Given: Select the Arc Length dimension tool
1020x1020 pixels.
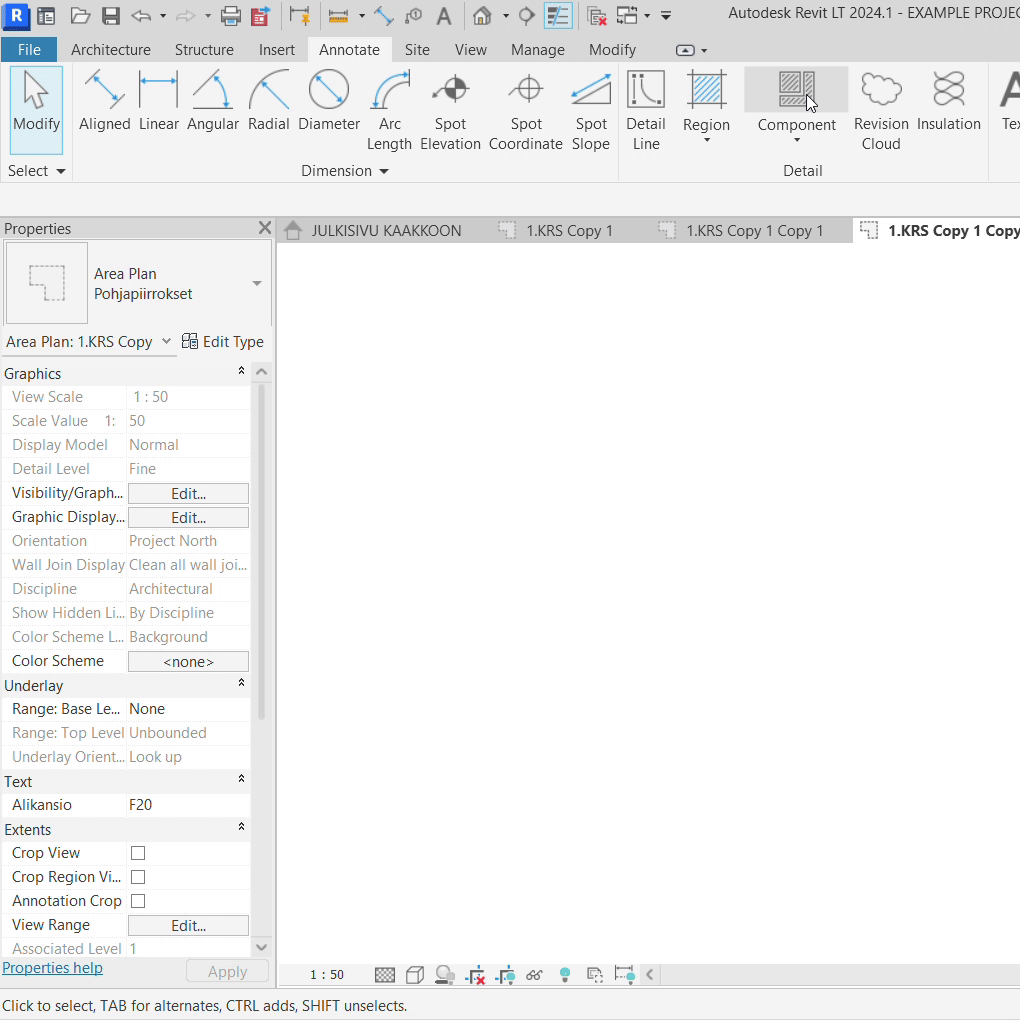Looking at the screenshot, I should click(x=389, y=110).
